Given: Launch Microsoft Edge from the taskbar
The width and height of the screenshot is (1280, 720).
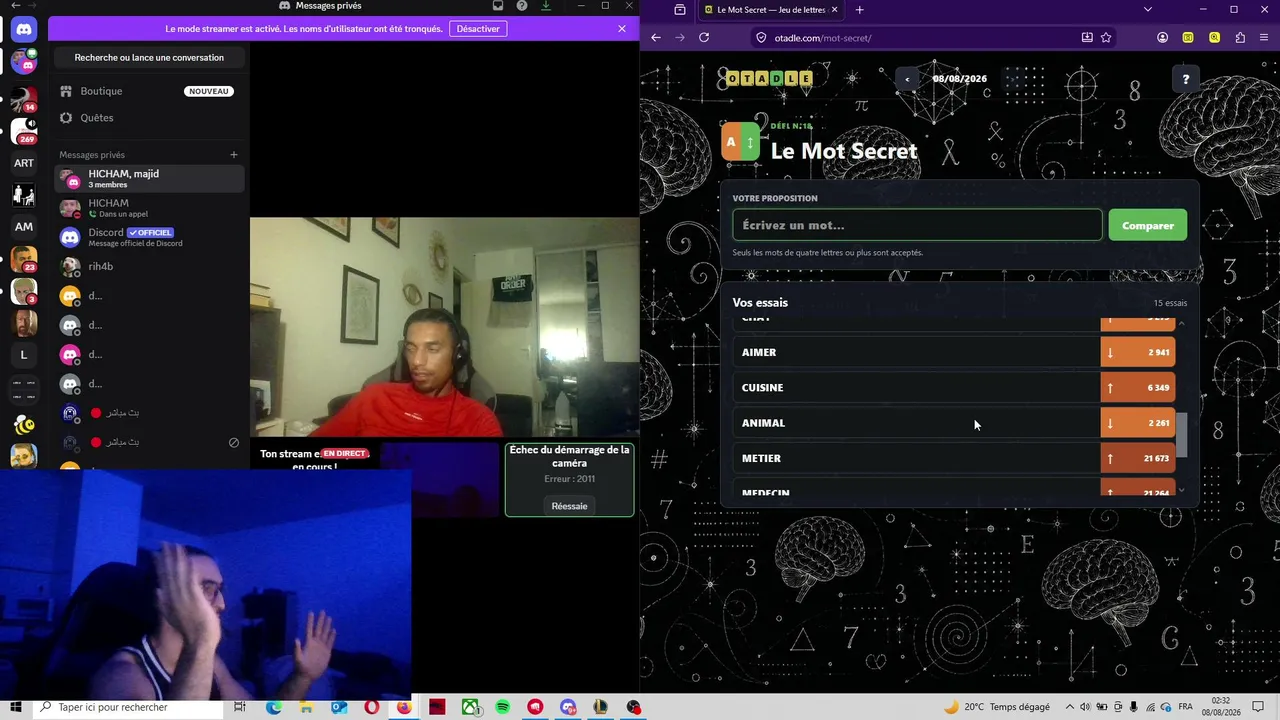Looking at the screenshot, I should (273, 707).
